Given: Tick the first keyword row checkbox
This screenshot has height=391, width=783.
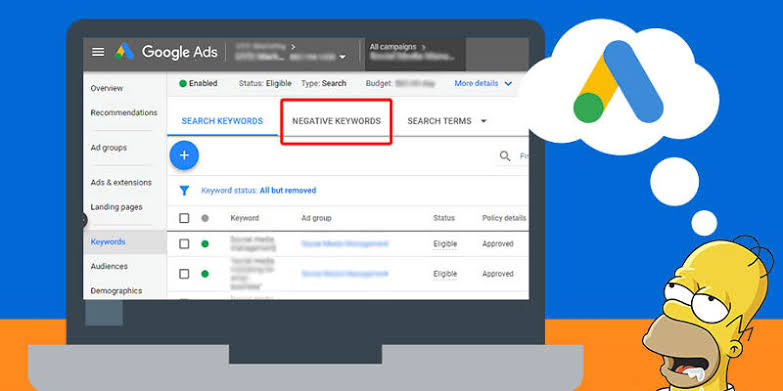Looking at the screenshot, I should point(184,244).
